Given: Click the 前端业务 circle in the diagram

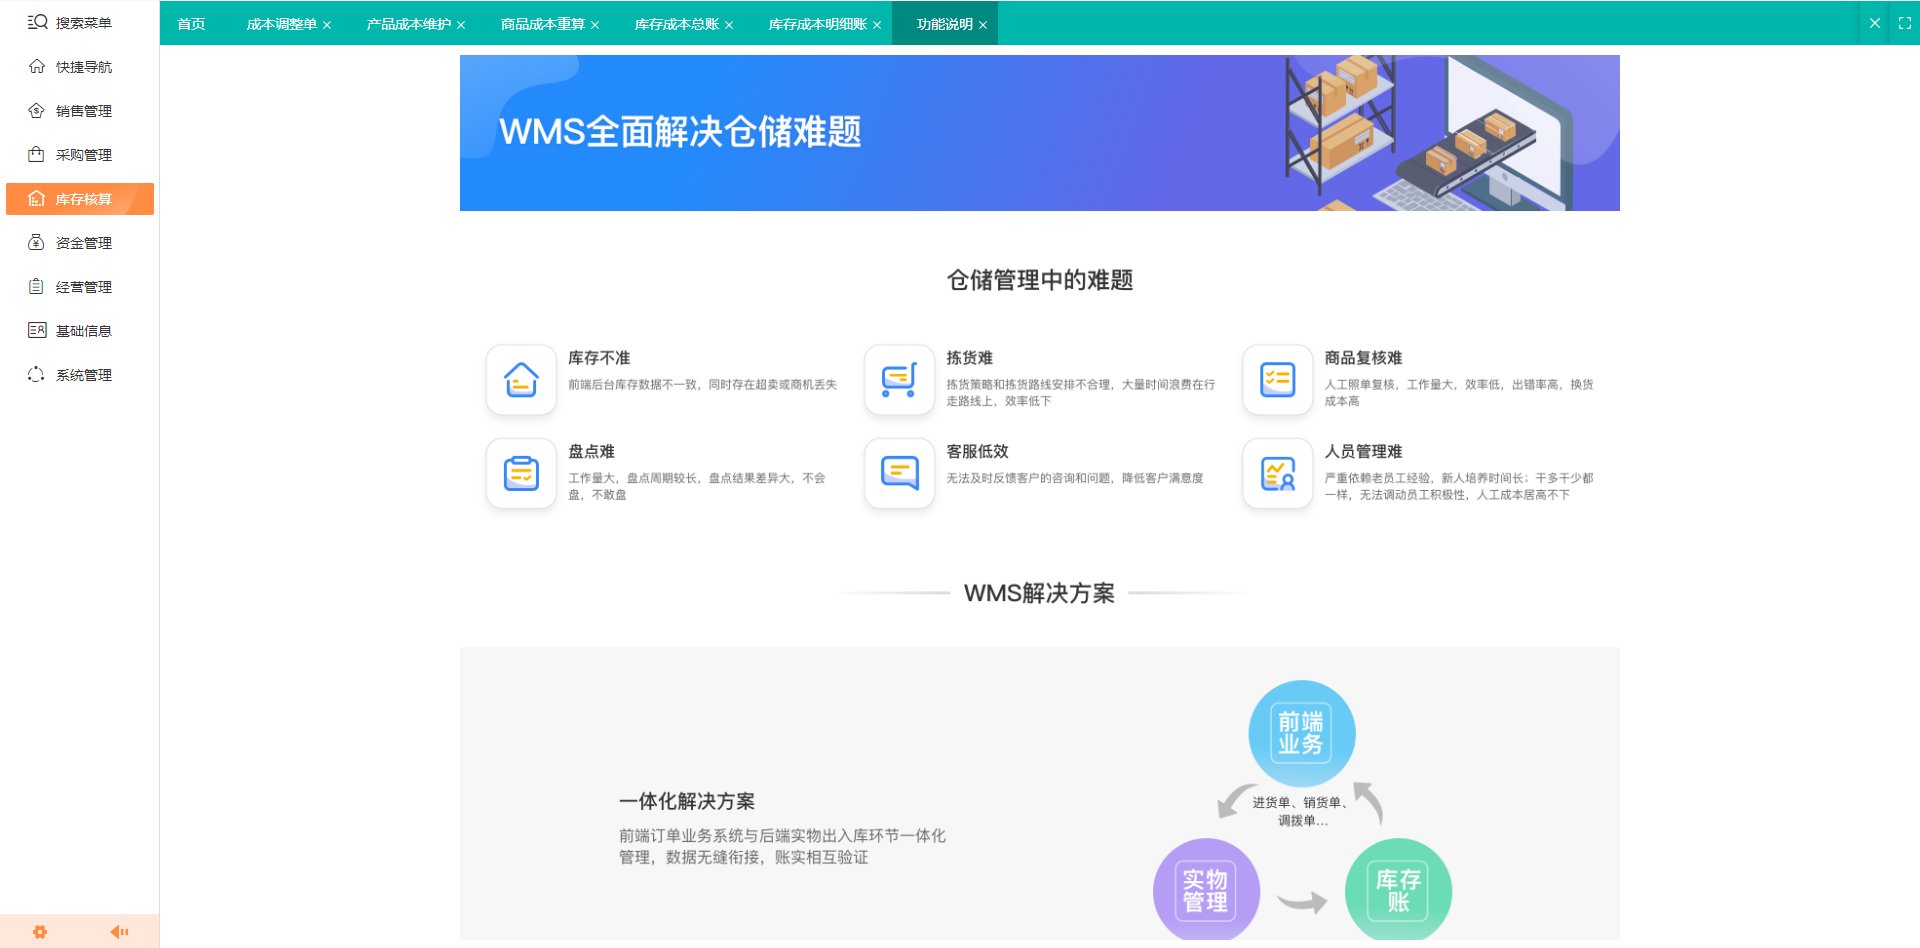Looking at the screenshot, I should click(1301, 733).
